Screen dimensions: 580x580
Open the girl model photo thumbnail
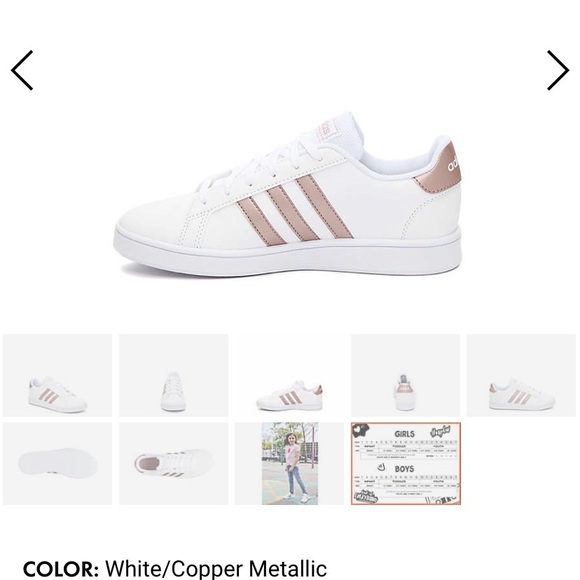pyautogui.click(x=289, y=464)
